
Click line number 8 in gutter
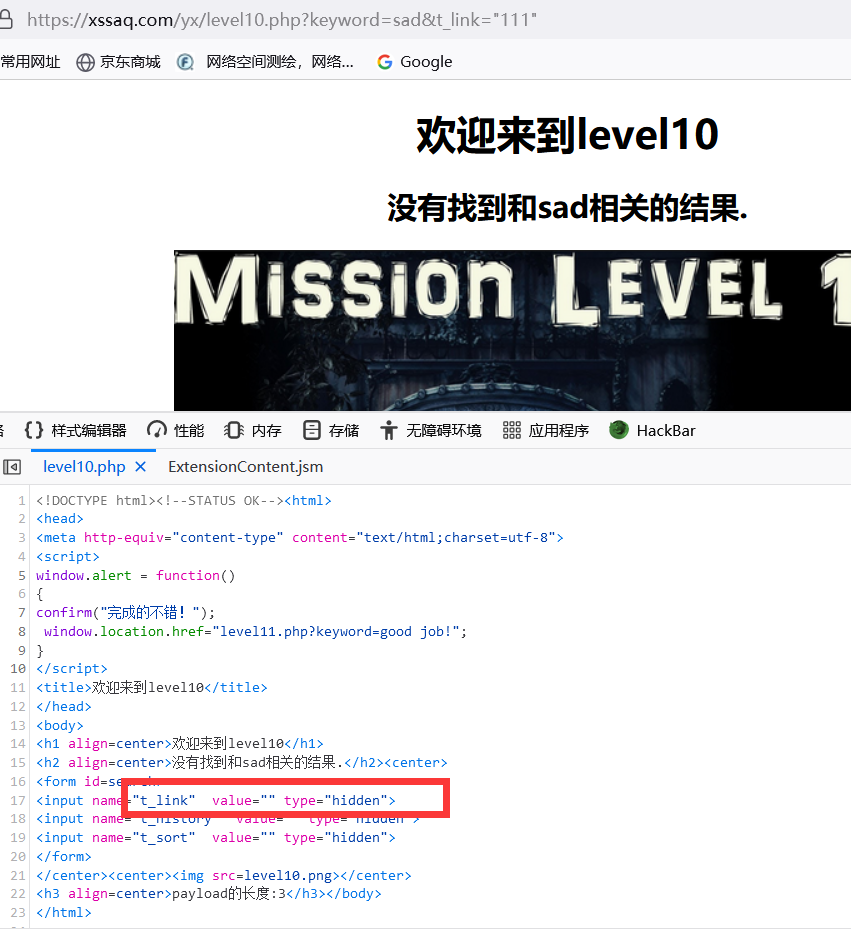pos(21,632)
